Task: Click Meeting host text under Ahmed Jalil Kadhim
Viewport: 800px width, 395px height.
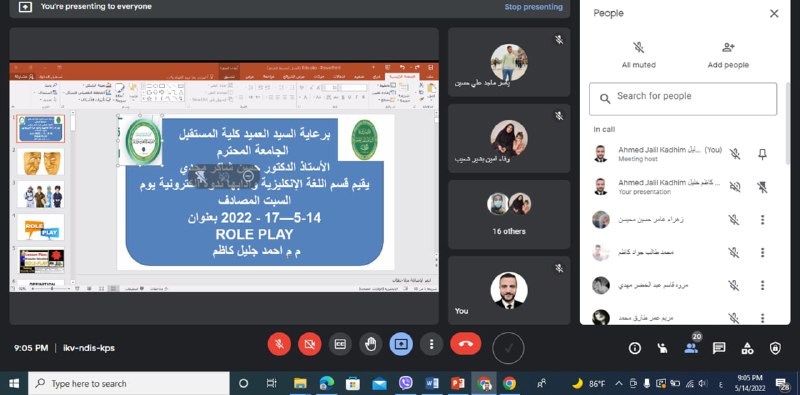Action: pos(638,159)
